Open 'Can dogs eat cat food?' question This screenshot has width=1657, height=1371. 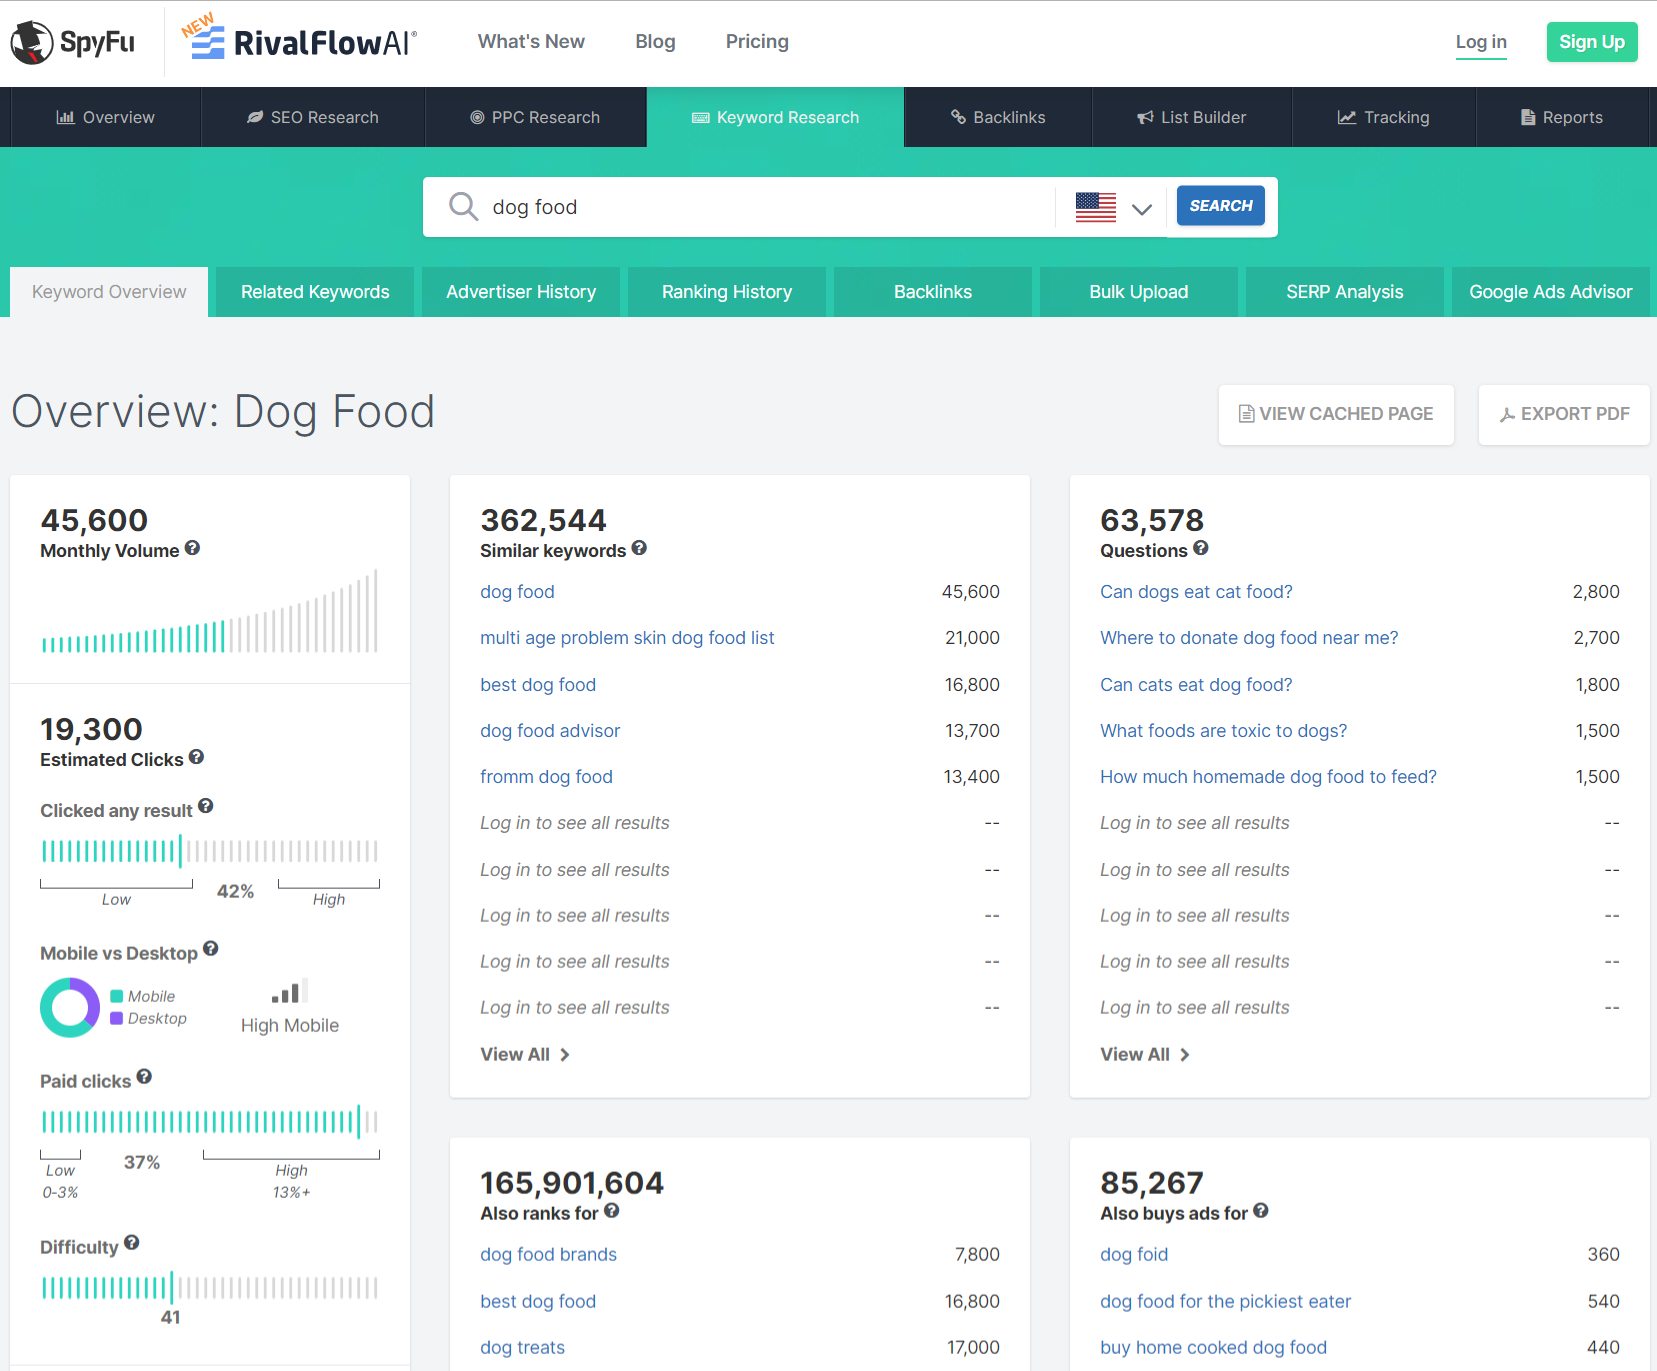tap(1196, 592)
